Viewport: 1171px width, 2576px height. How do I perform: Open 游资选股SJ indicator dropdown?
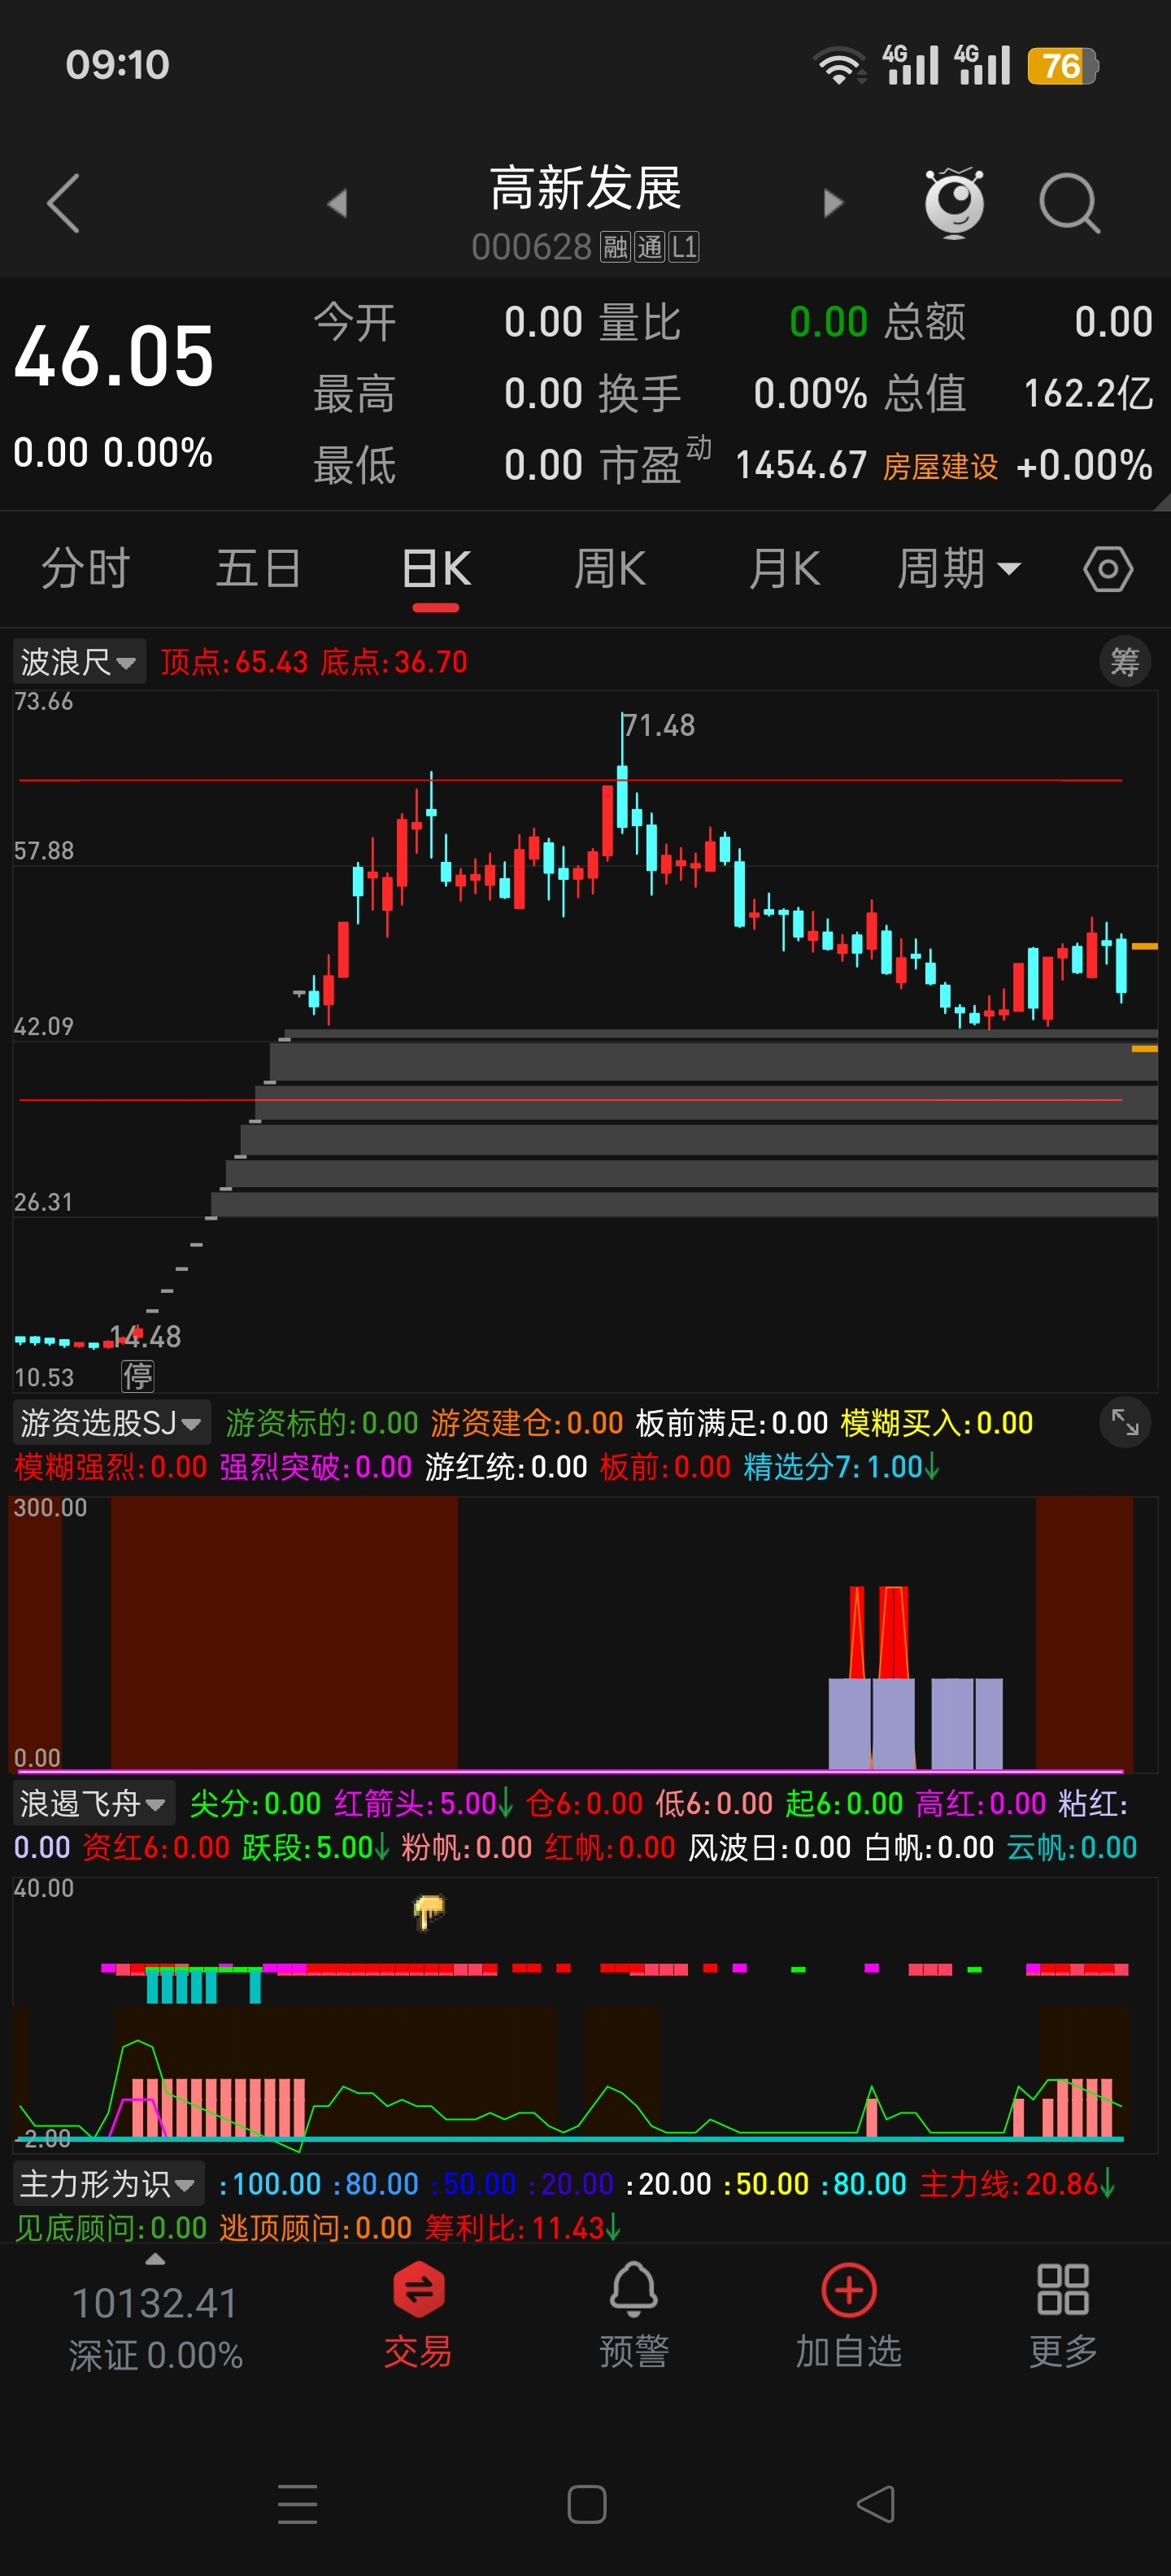pos(111,1422)
